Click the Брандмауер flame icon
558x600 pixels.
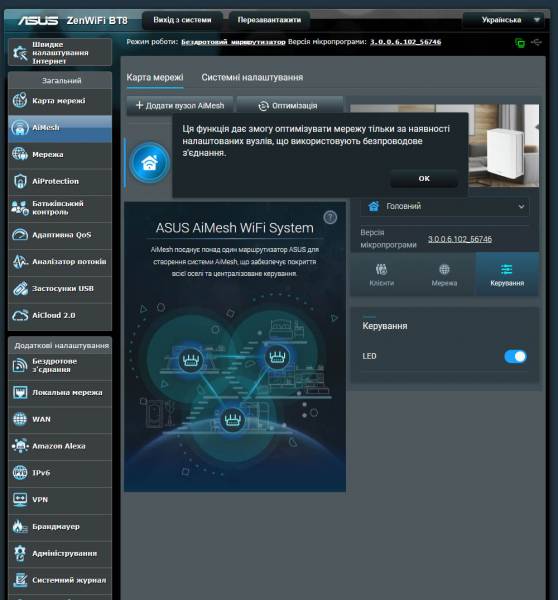(20, 527)
